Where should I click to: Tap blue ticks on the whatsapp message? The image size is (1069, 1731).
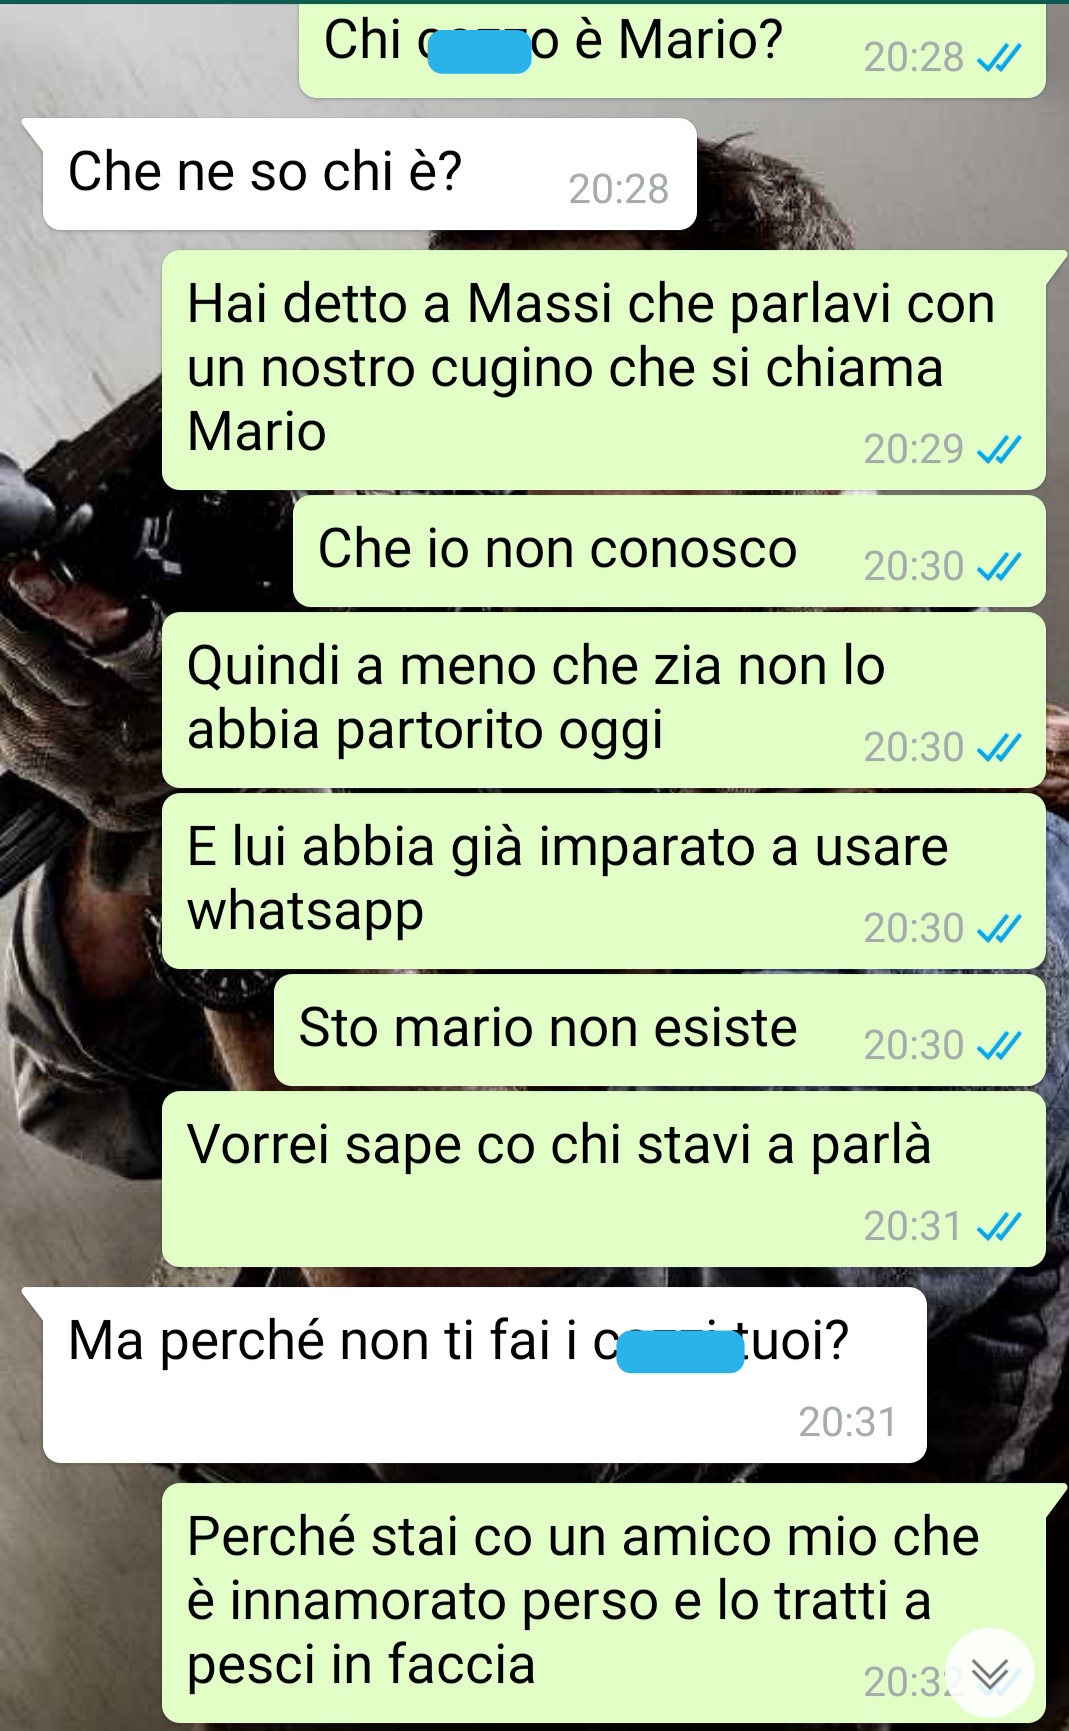tap(998, 930)
